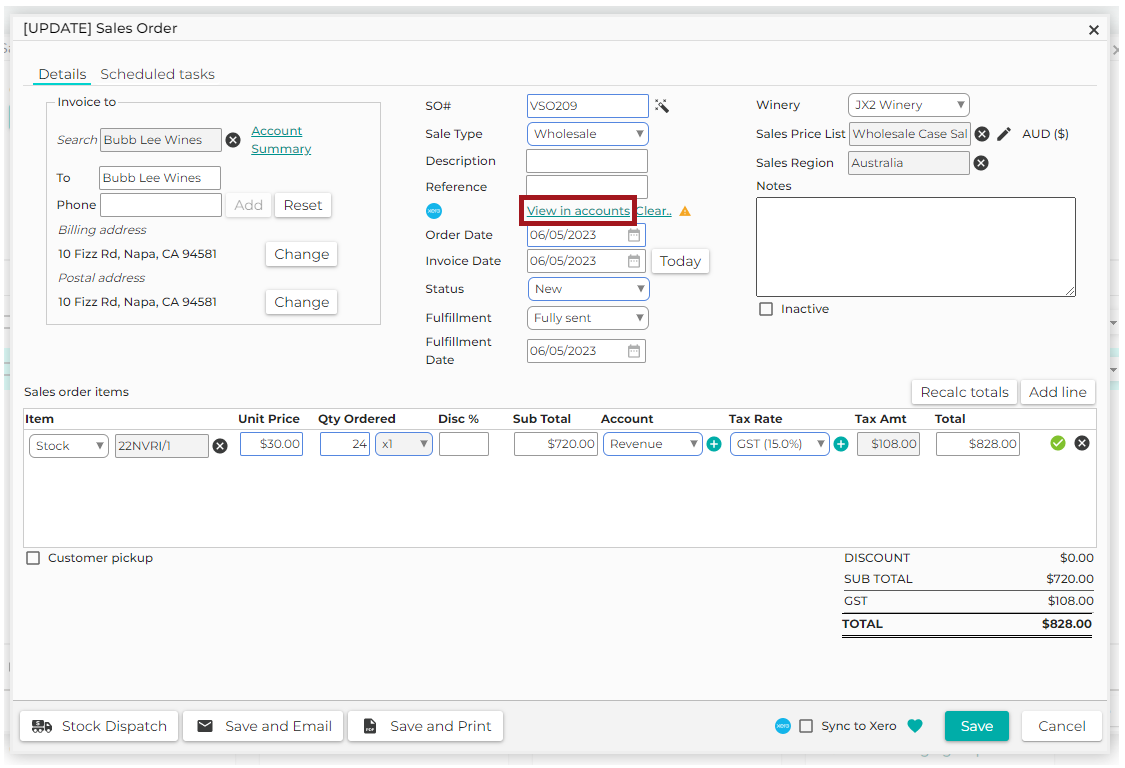This screenshot has width=1125, height=768.
Task: Close the Sales Order dialog
Action: [1093, 29]
